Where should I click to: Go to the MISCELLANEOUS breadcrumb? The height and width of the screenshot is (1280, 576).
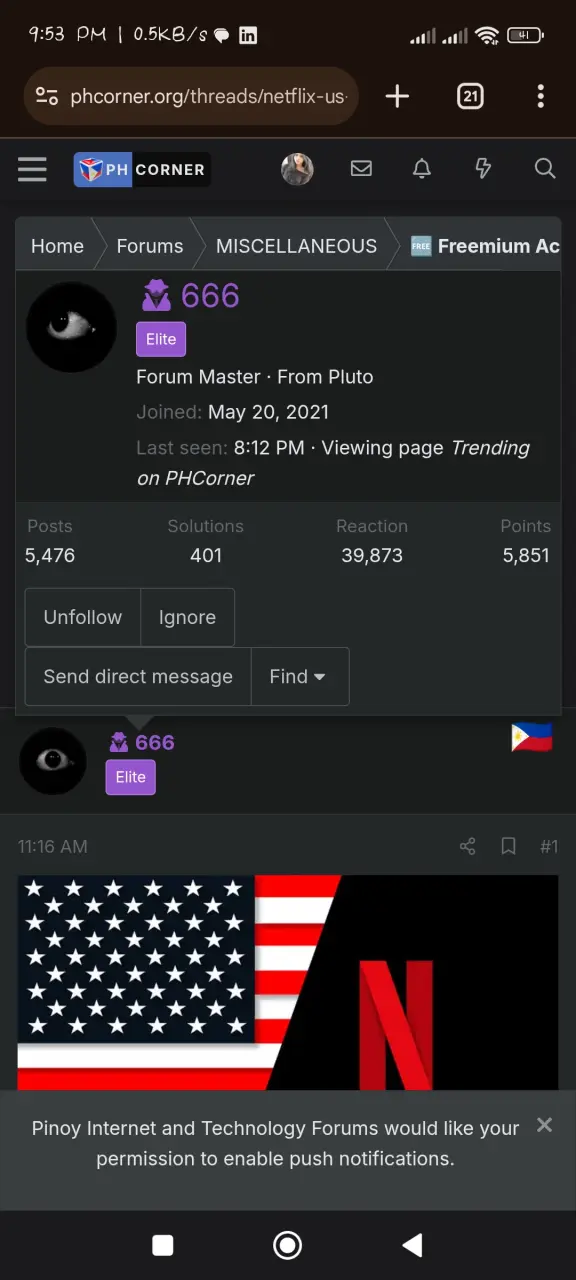point(296,246)
